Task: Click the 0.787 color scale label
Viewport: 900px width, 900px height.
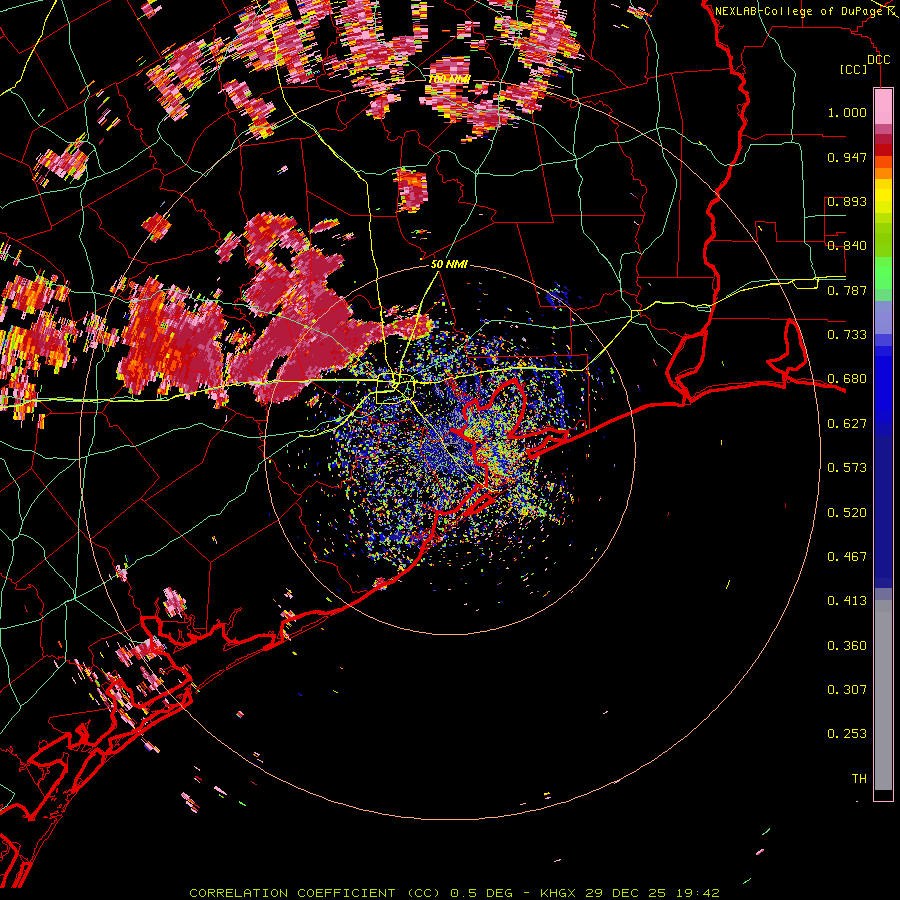Action: click(x=847, y=290)
